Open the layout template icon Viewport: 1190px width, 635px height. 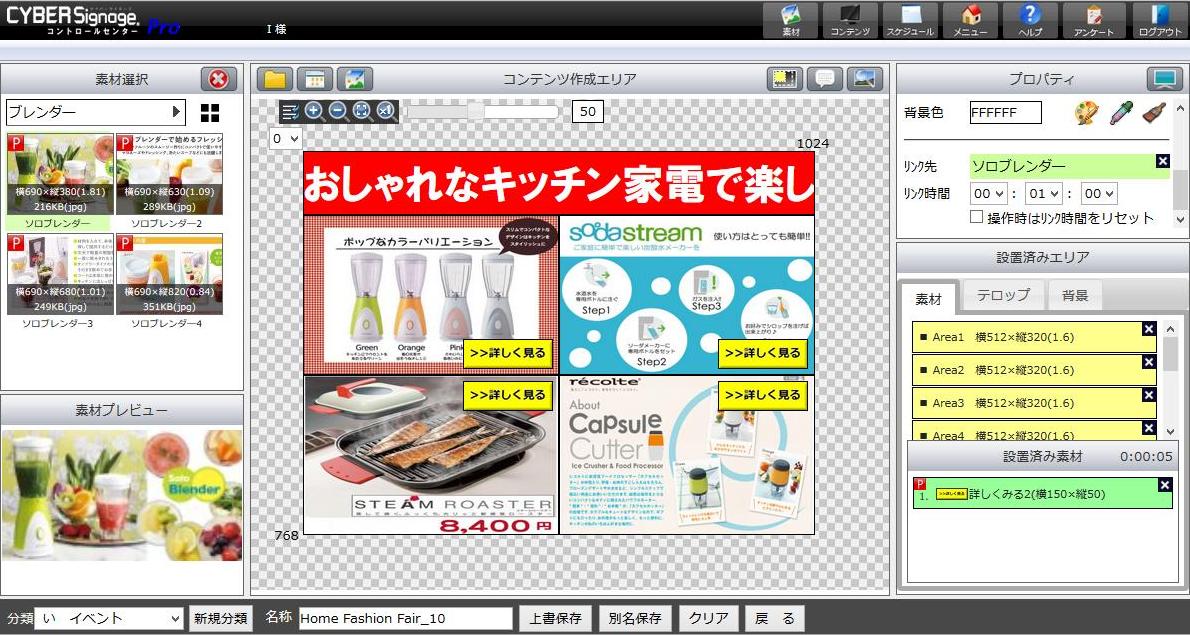pyautogui.click(x=315, y=79)
